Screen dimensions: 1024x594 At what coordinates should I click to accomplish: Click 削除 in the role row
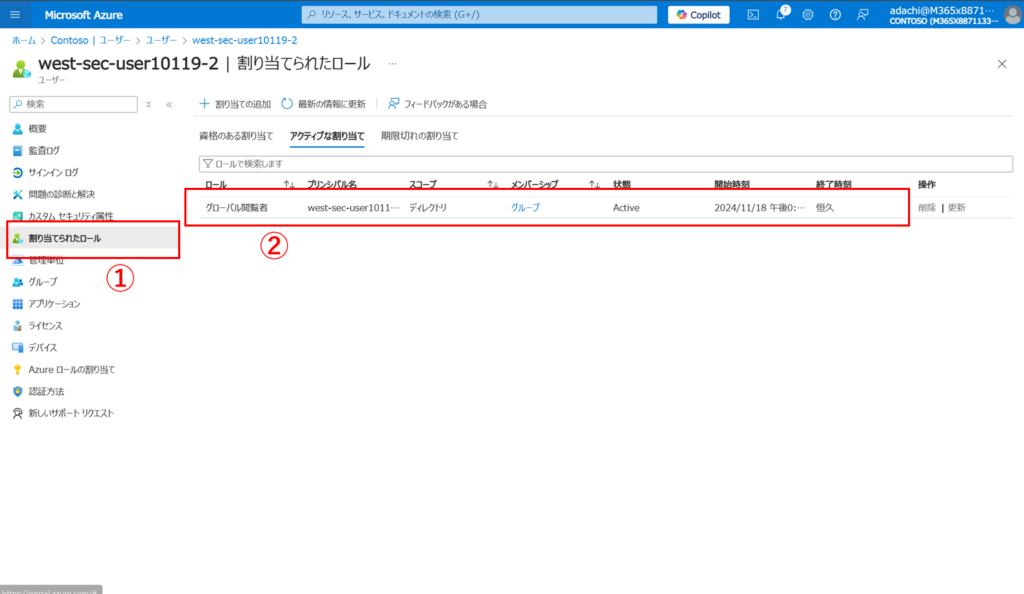[927, 208]
